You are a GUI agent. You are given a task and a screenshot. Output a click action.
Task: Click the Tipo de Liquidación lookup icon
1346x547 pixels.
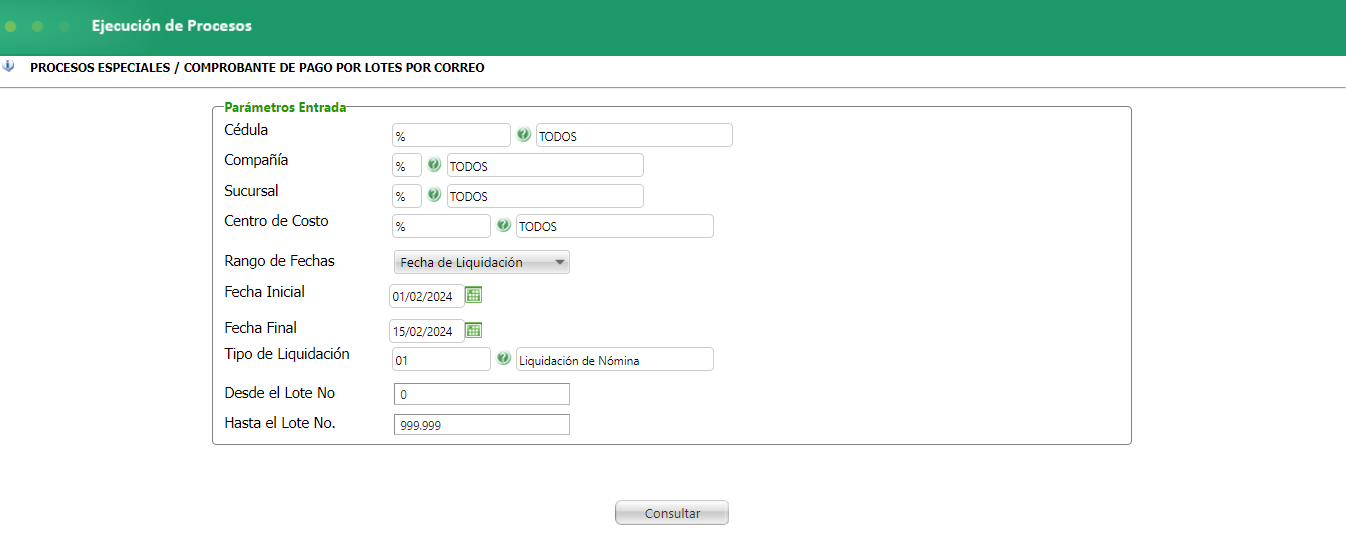coord(503,358)
